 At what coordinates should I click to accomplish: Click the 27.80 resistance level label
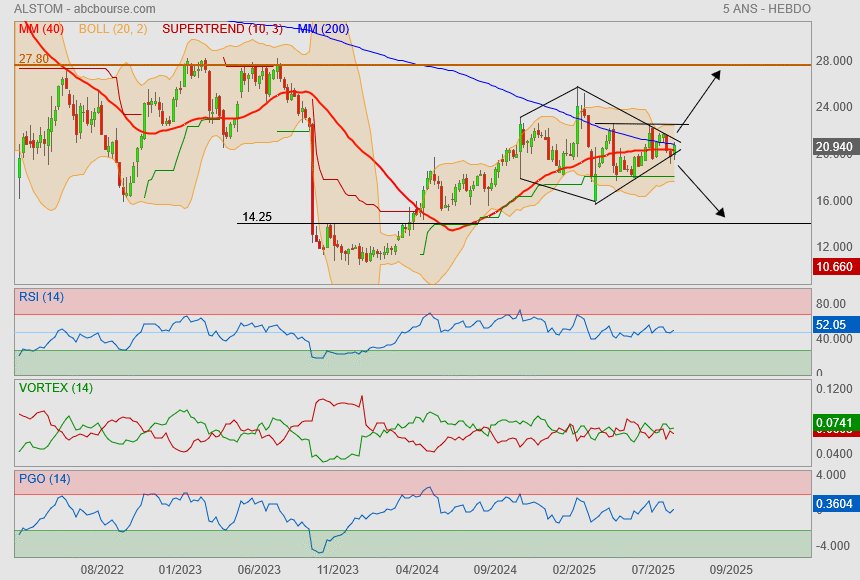33,59
